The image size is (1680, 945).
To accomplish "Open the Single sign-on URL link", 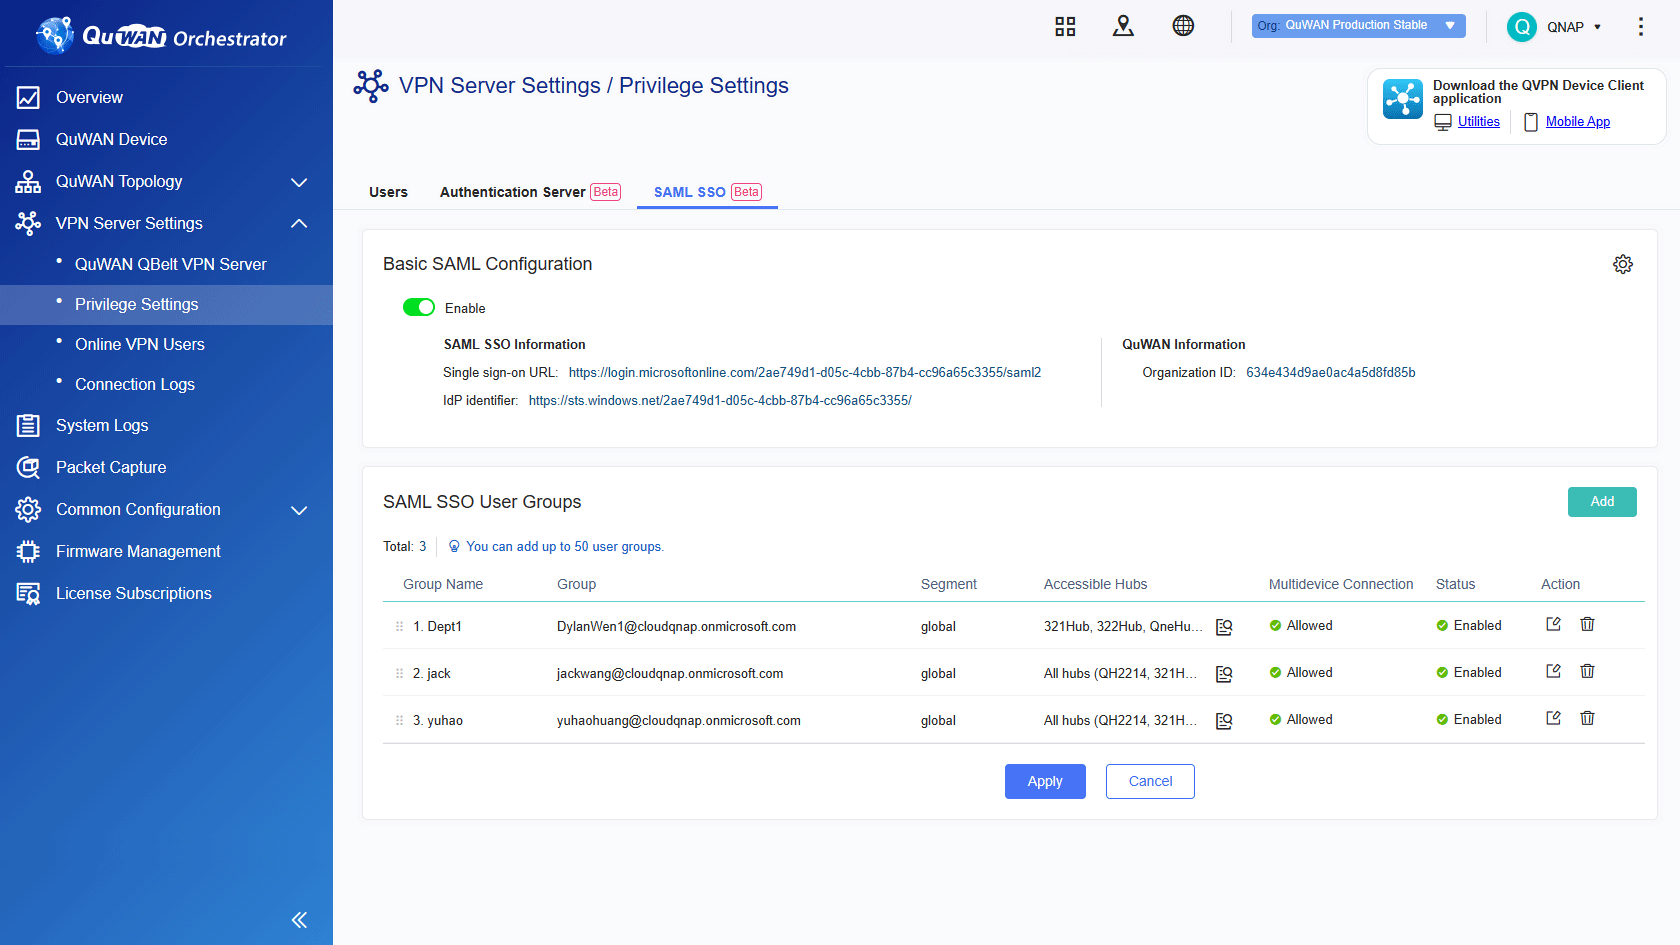I will click(805, 372).
